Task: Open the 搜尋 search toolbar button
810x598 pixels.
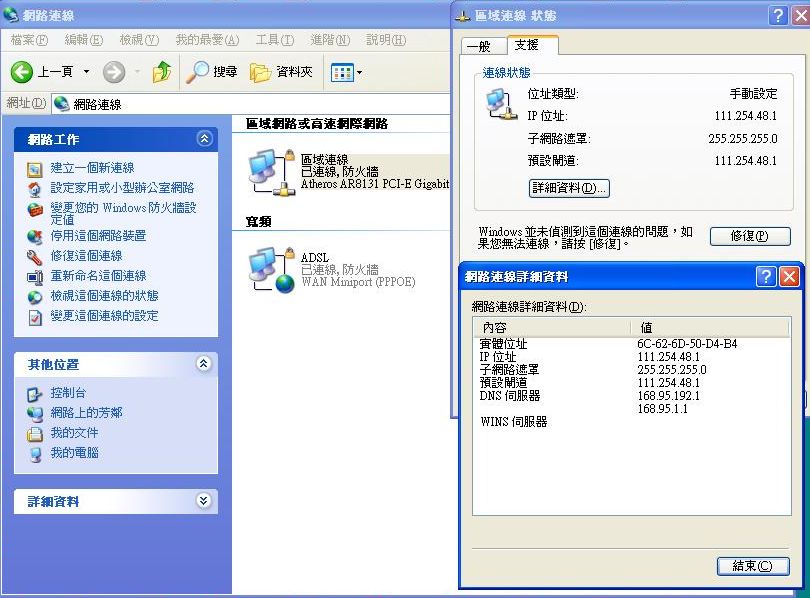Action: coord(212,72)
